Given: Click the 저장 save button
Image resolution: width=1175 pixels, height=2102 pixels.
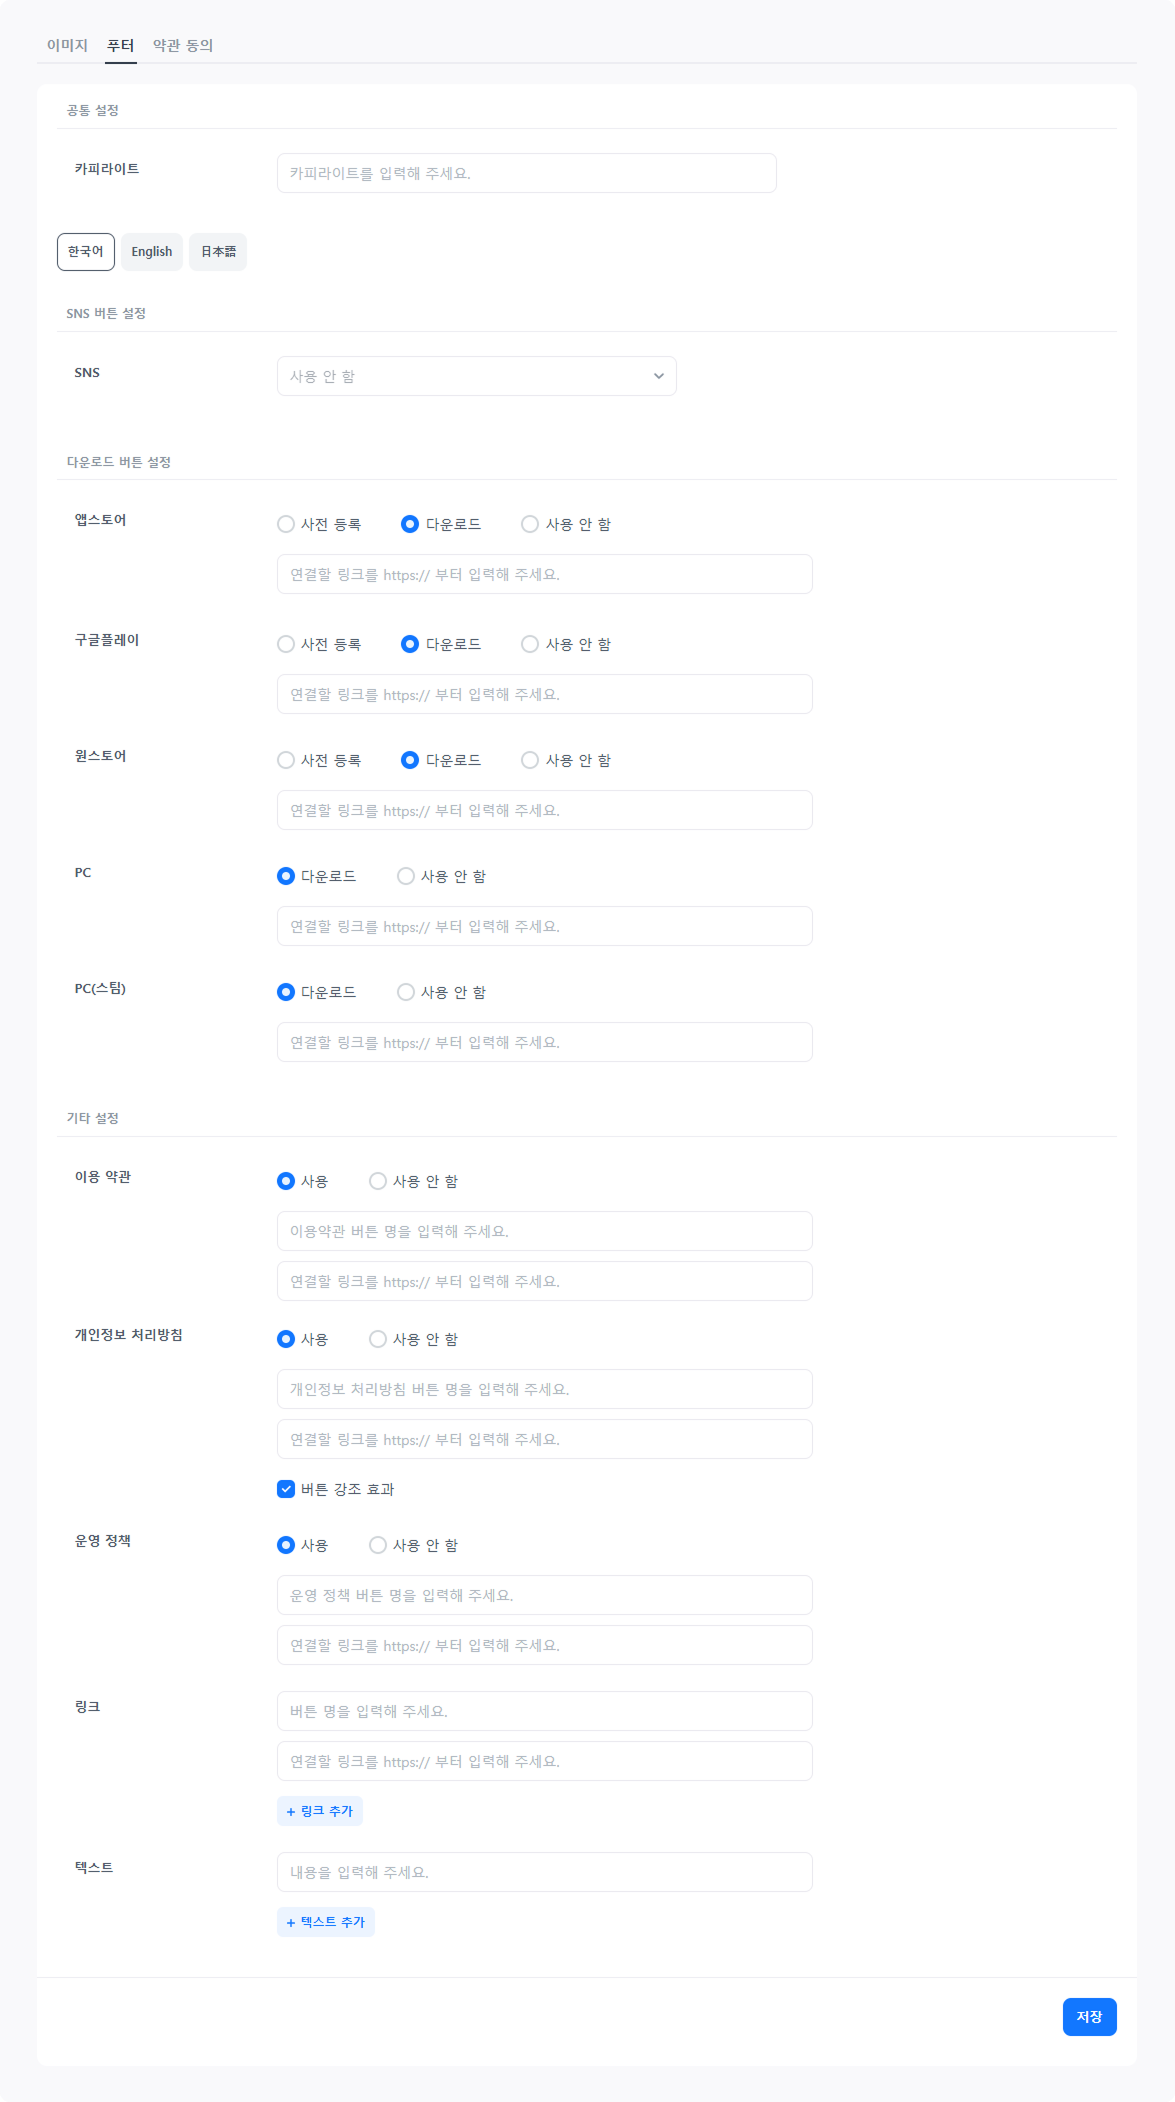Looking at the screenshot, I should pyautogui.click(x=1089, y=2017).
